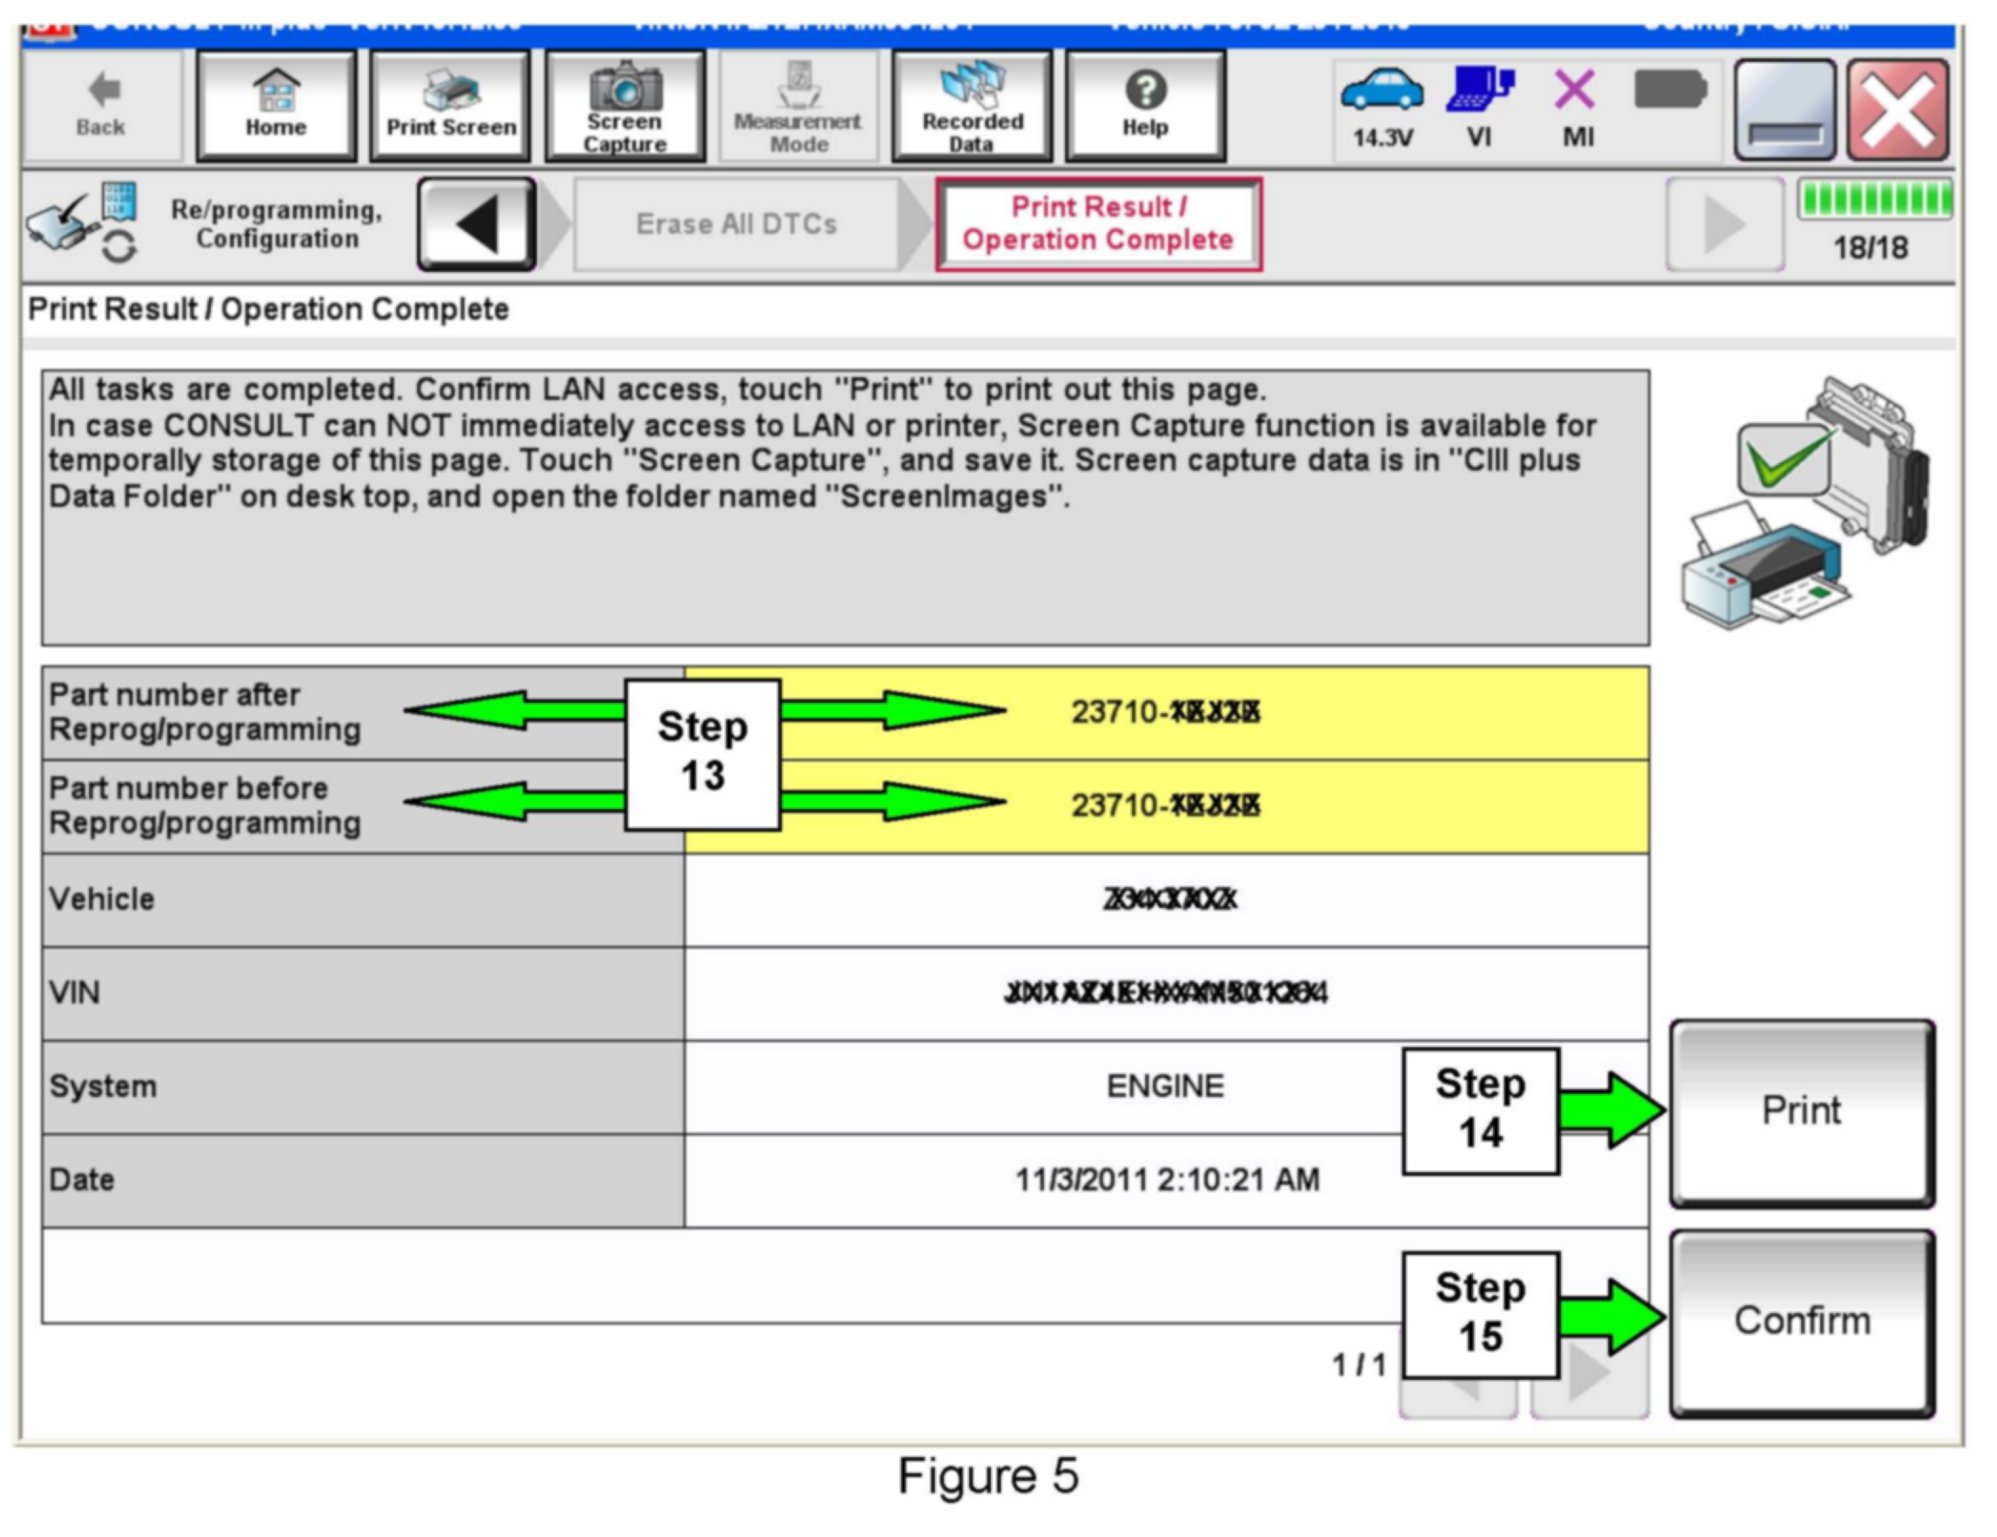Go to previous step with black arrow
Image resolution: width=1997 pixels, height=1537 pixels.
coord(477,224)
